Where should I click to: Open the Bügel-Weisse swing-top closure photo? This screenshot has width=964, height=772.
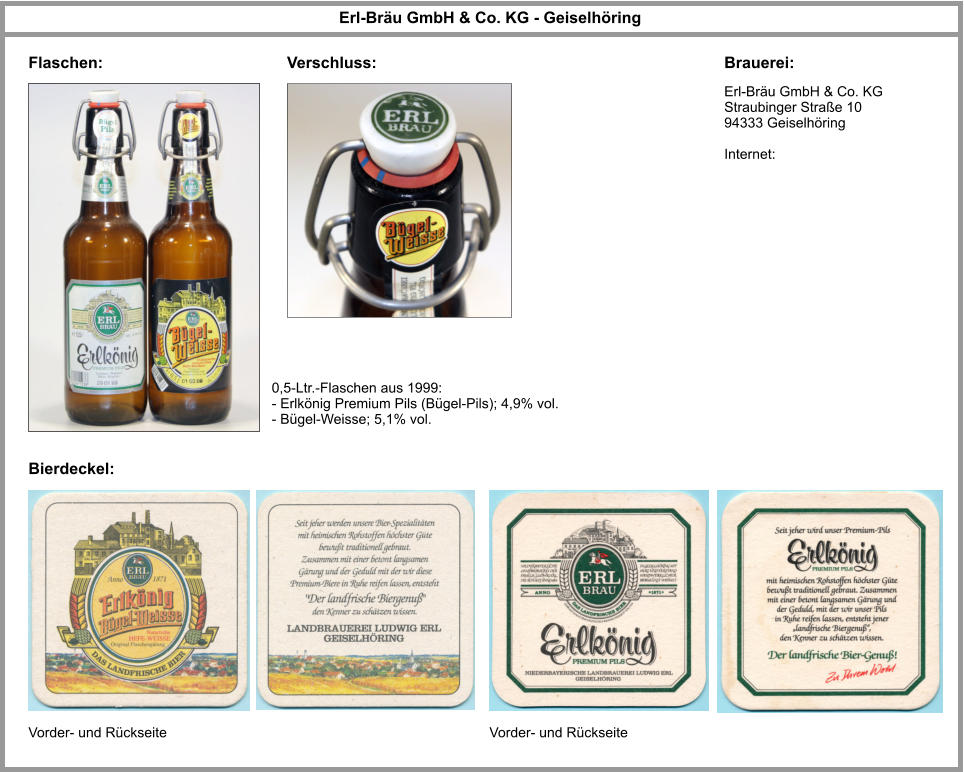[x=399, y=200]
